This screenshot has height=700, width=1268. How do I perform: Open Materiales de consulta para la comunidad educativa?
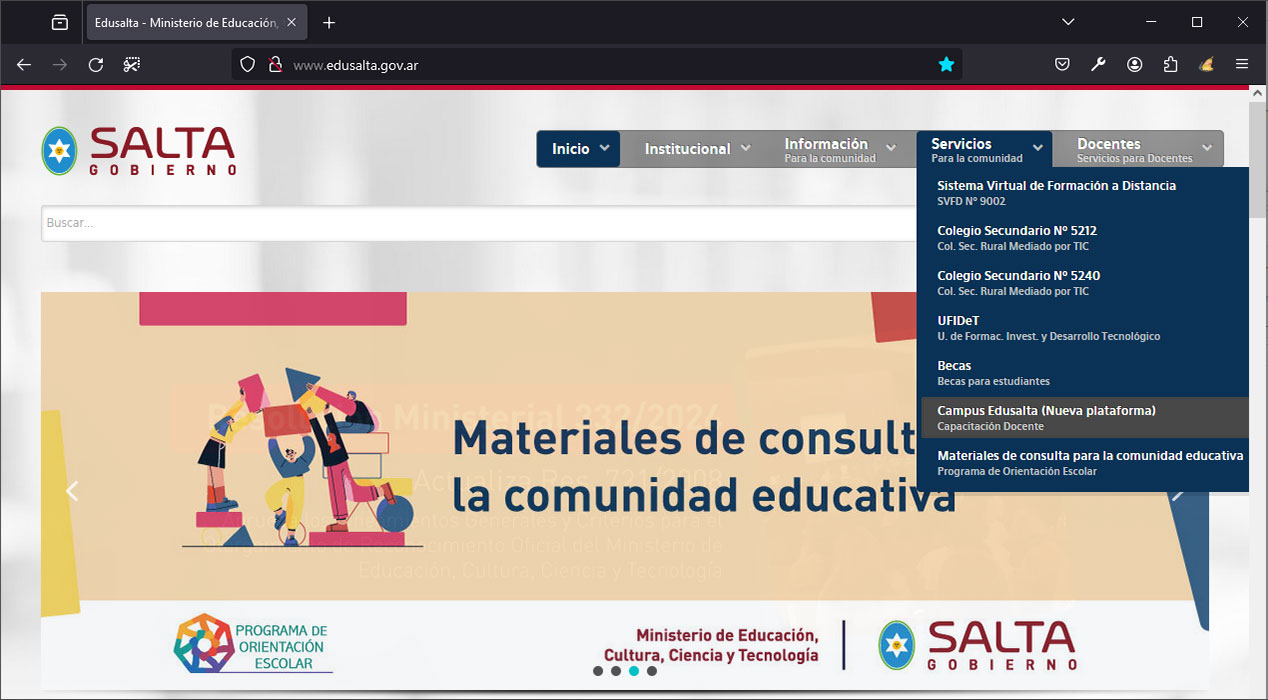[x=1084, y=462]
